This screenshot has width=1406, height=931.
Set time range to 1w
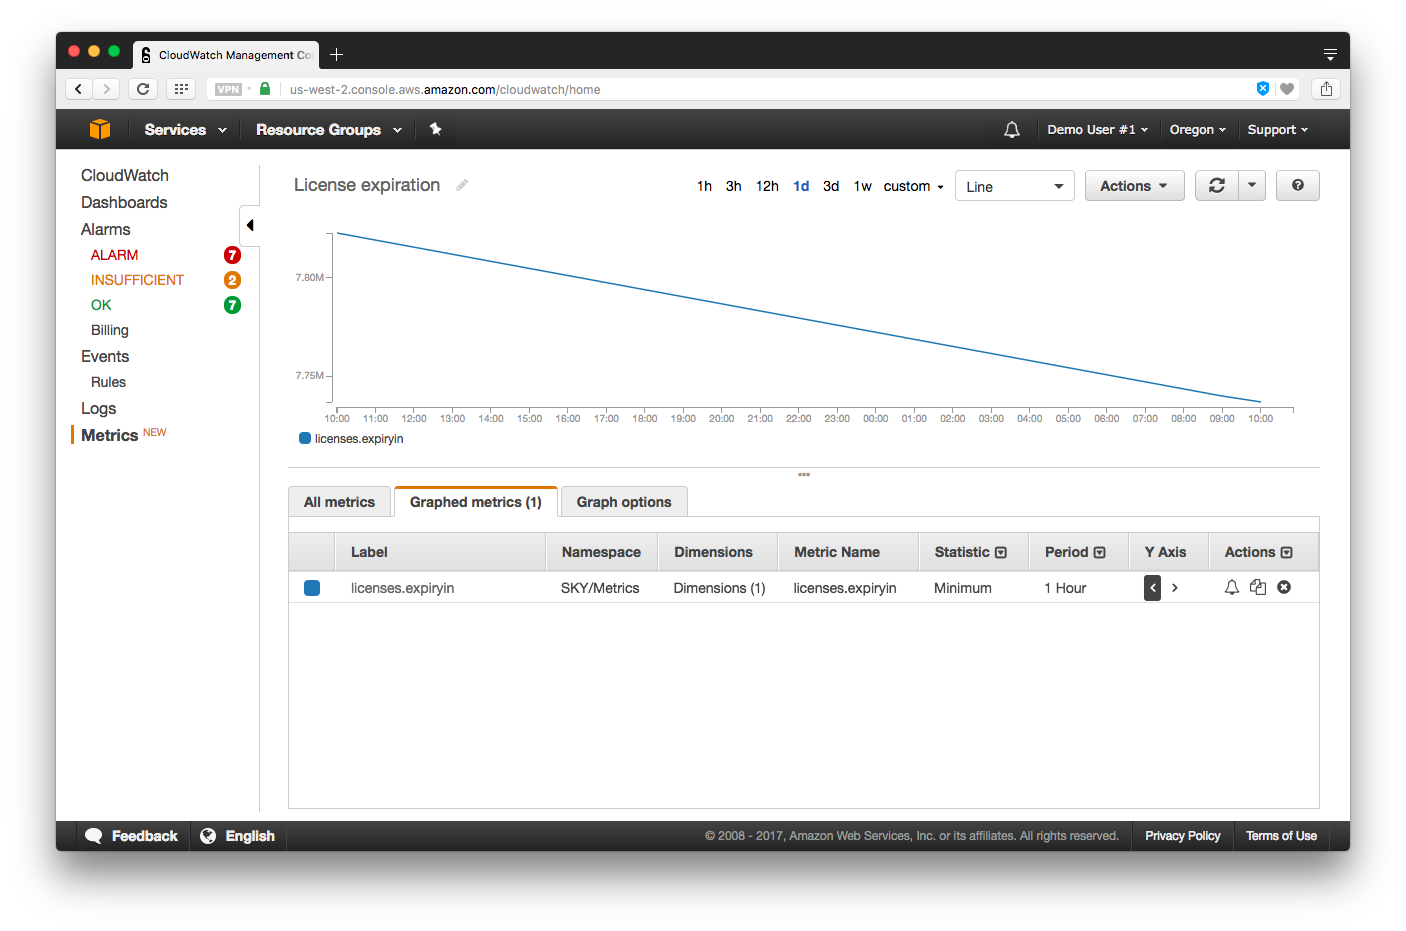[x=863, y=186]
